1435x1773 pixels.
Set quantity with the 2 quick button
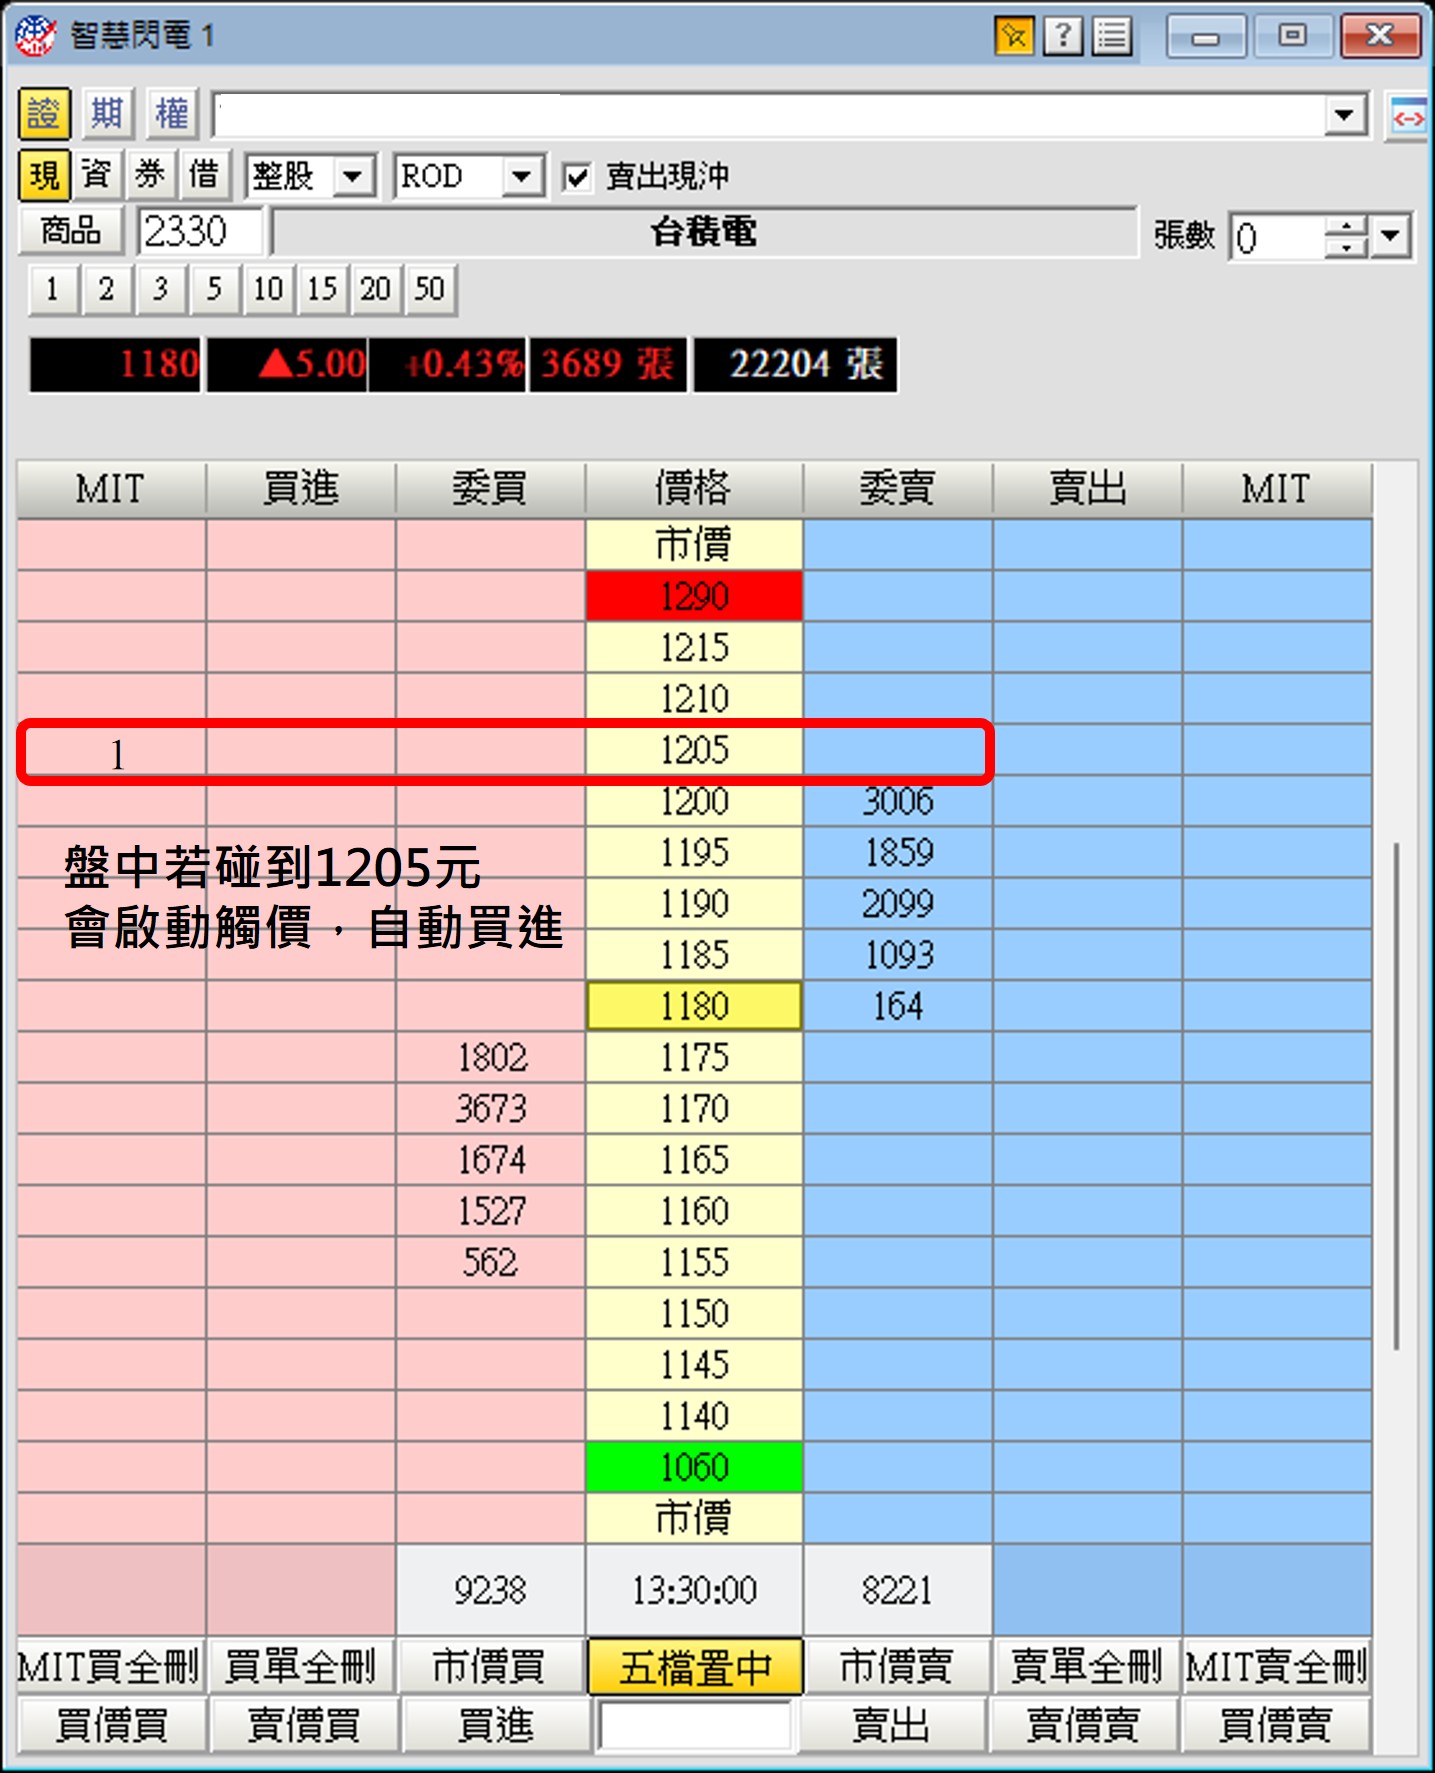click(107, 290)
